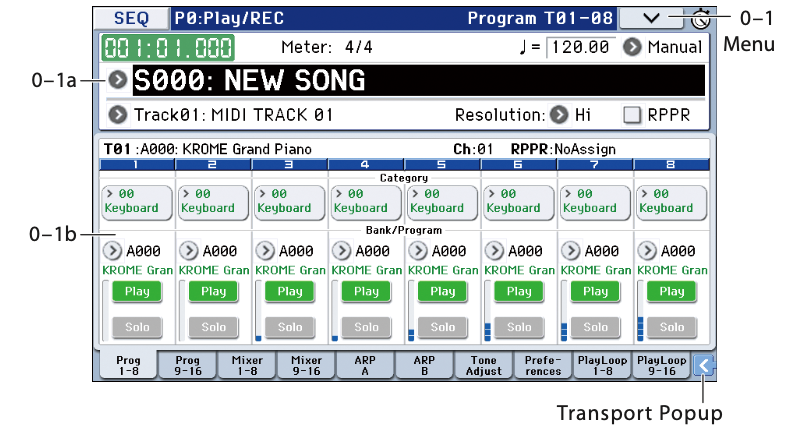Open track 5 Bank/Program popup arrow
Image resolution: width=806 pixels, height=434 pixels.
tap(418, 251)
